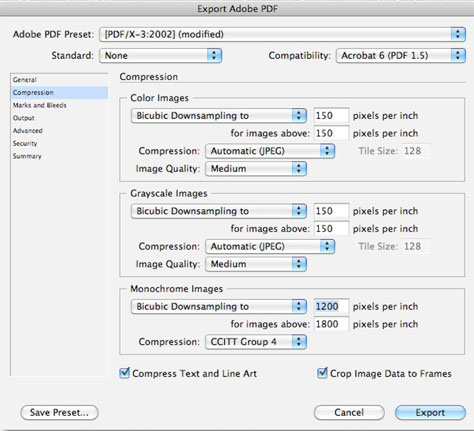Viewport: 474px width, 431px height.
Task: Open Color Images downsampling method dropdown
Action: tap(219, 116)
